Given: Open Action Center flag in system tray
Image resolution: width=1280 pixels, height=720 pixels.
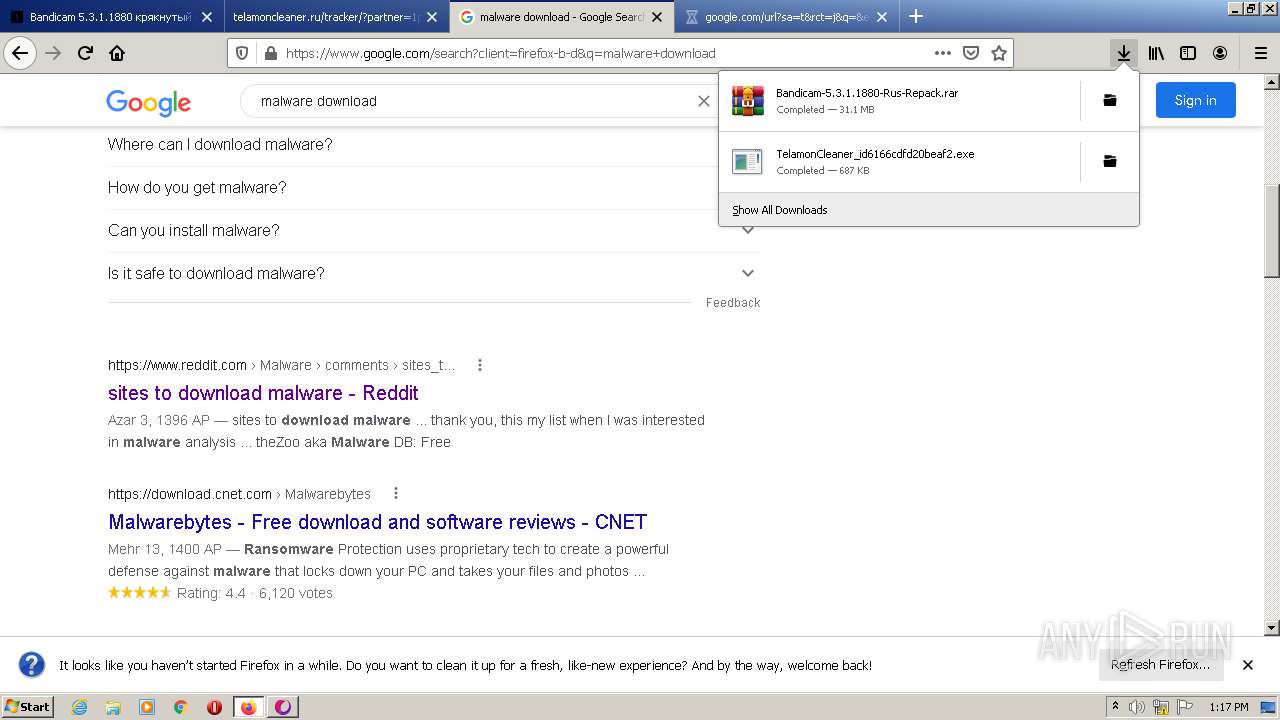Looking at the screenshot, I should 1184,707.
